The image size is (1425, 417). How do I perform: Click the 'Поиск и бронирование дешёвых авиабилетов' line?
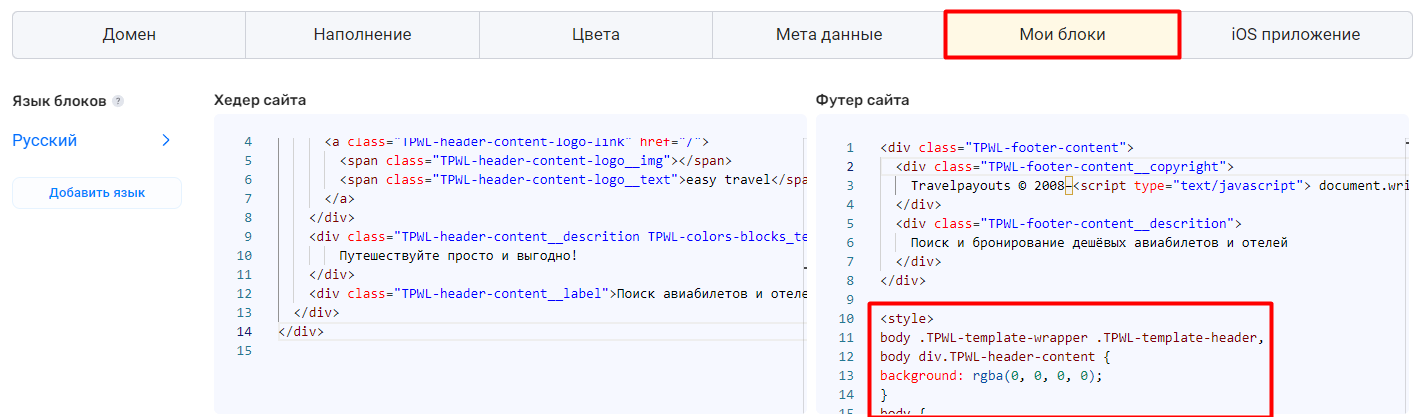[x=1099, y=243]
